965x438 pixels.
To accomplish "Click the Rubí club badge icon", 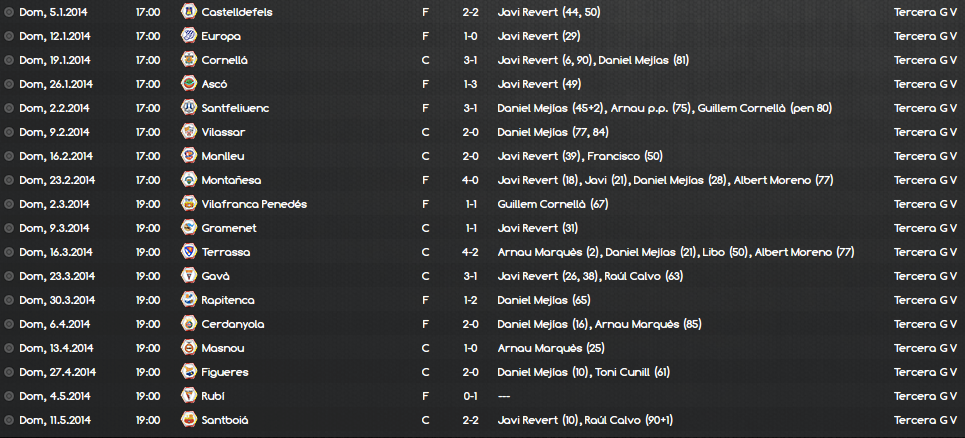I will pos(189,396).
